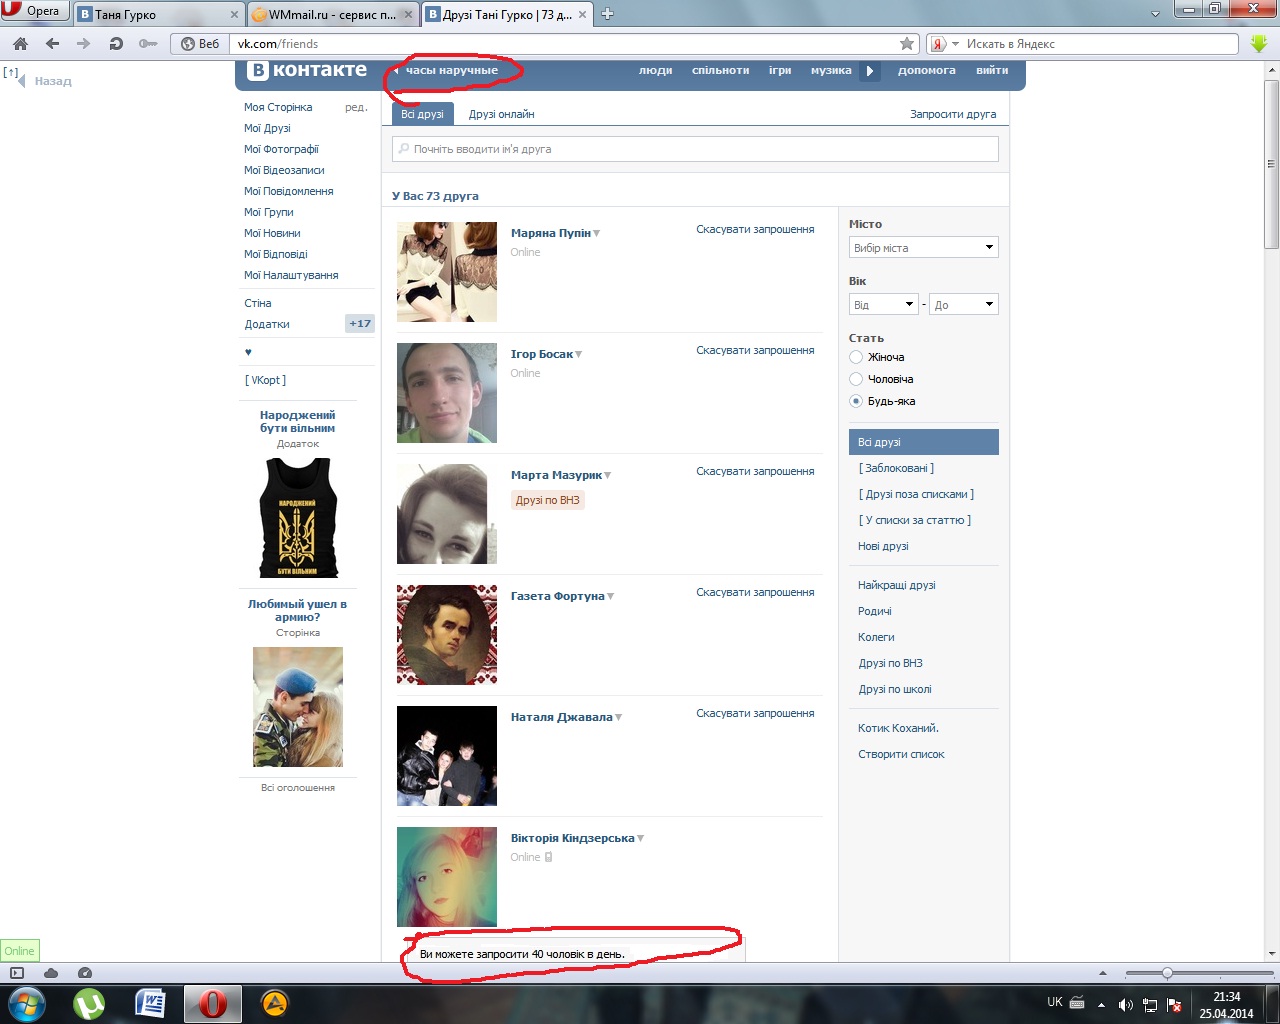Click the action center flag icon
Screen dimensions: 1280x1024
pos(1175,1004)
